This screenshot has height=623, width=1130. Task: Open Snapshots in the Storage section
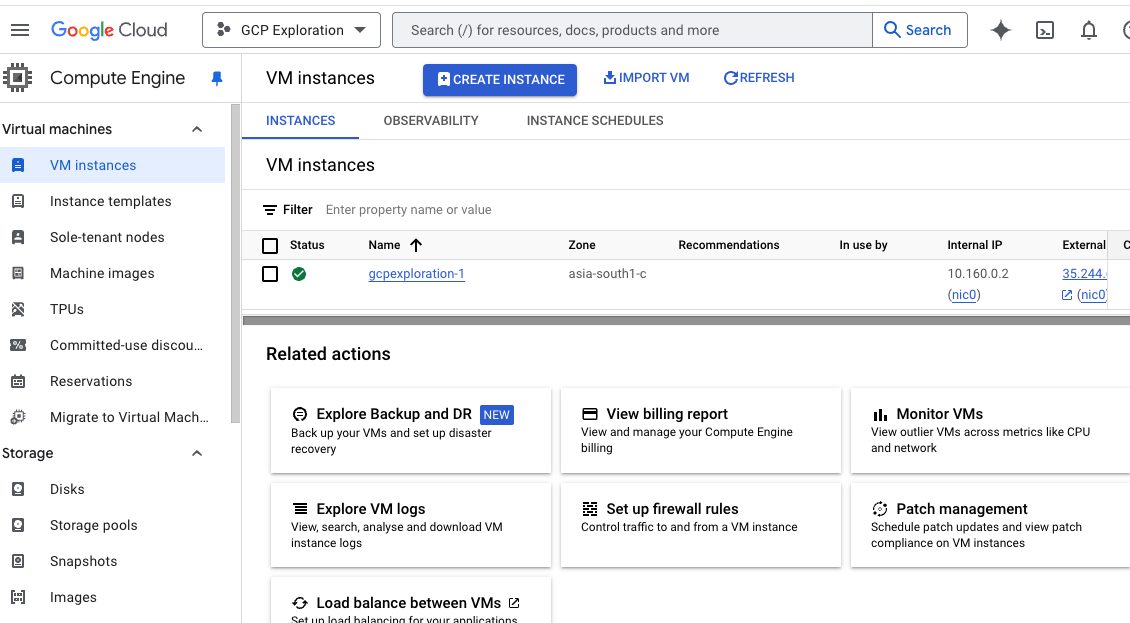83,561
